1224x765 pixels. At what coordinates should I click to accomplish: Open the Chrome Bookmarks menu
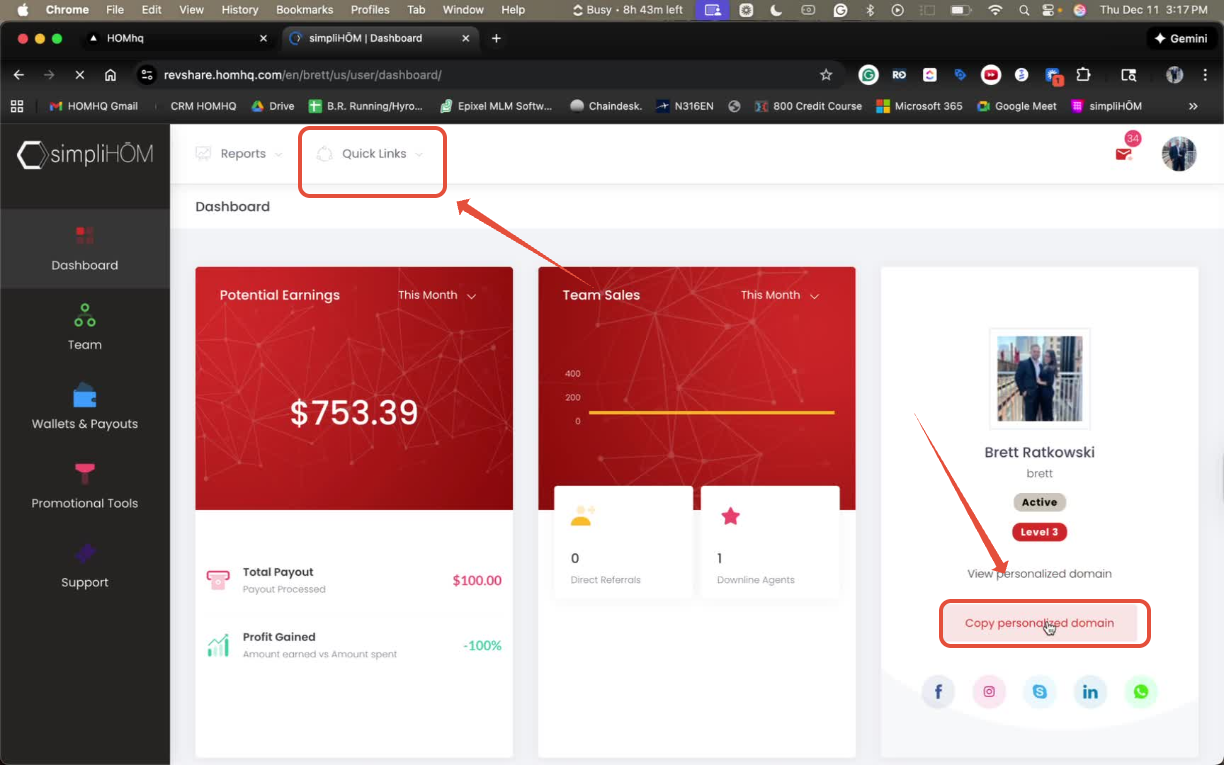[304, 10]
